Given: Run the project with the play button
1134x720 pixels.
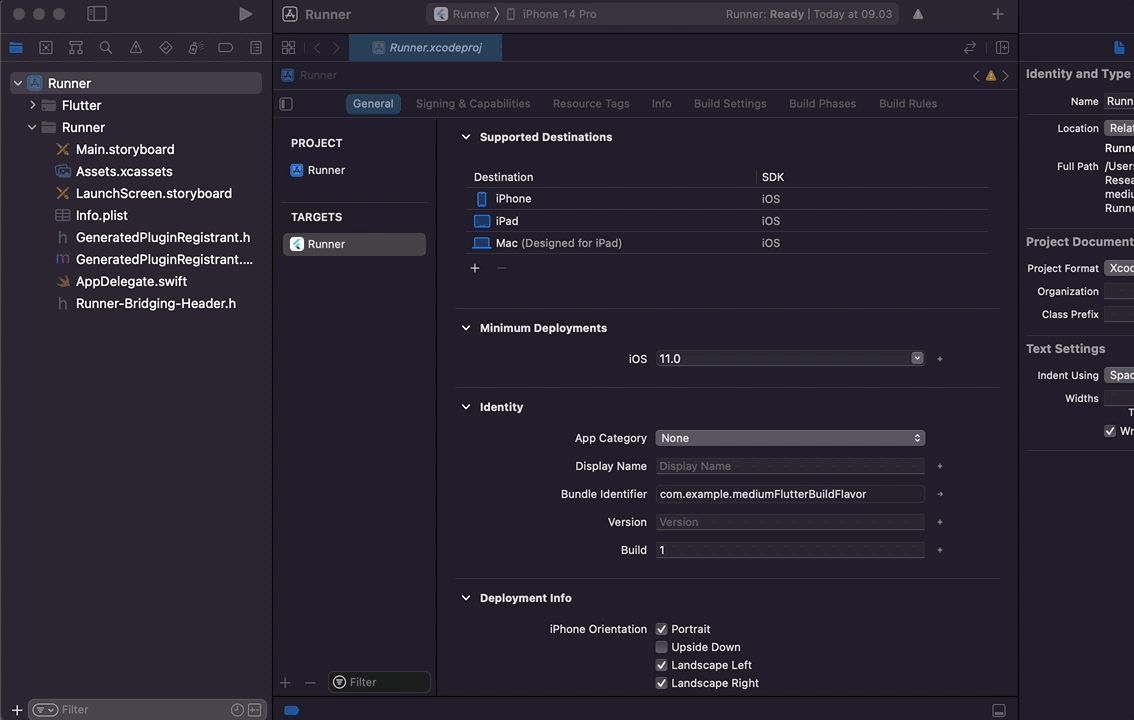Looking at the screenshot, I should [245, 14].
